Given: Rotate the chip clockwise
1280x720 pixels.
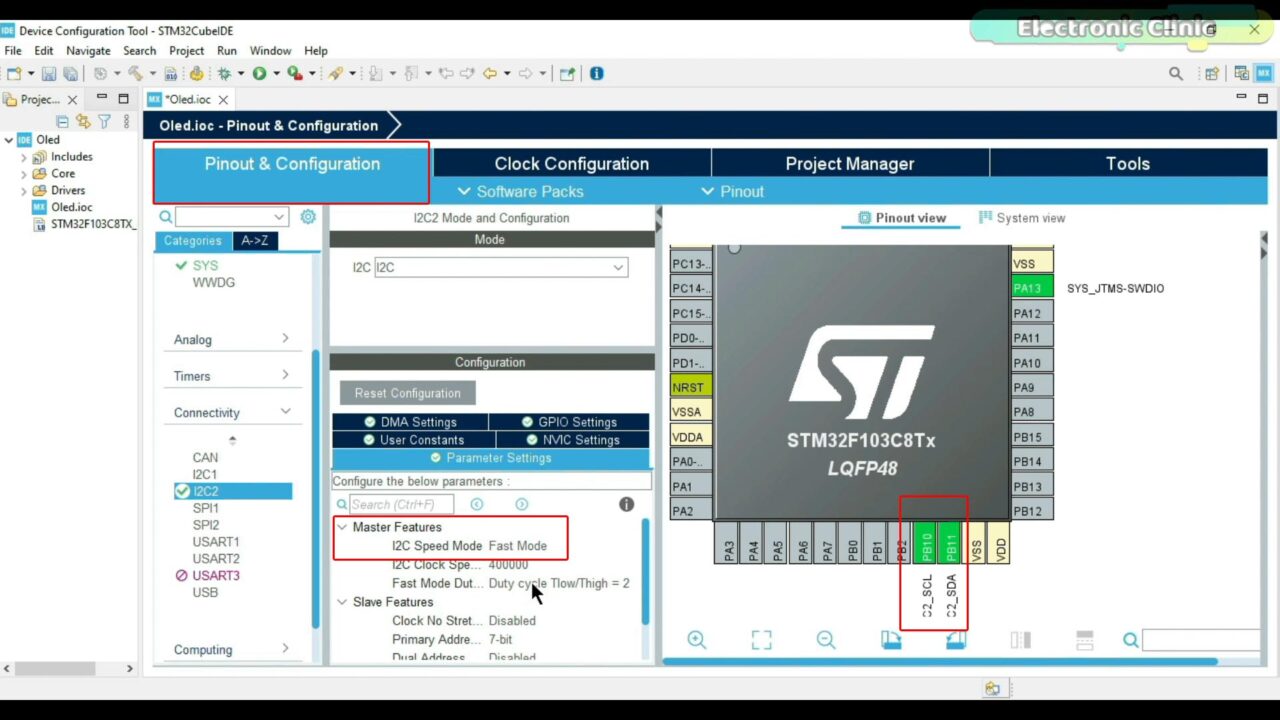Looking at the screenshot, I should [x=890, y=640].
